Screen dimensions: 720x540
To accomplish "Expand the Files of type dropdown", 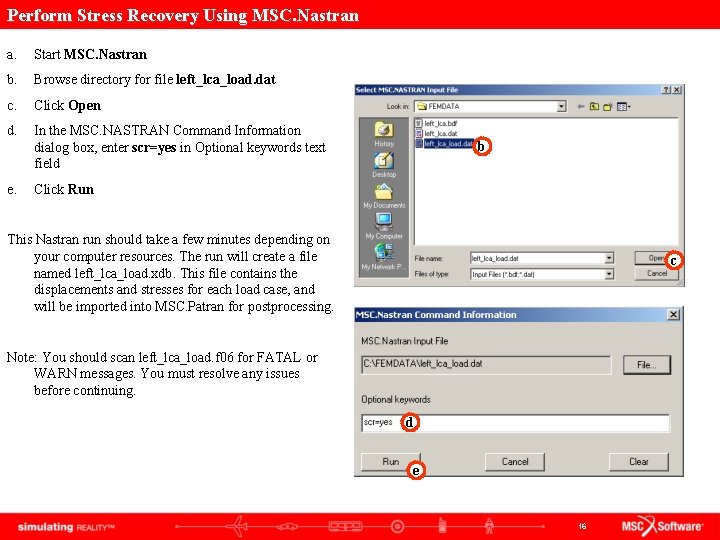I will 609,274.
